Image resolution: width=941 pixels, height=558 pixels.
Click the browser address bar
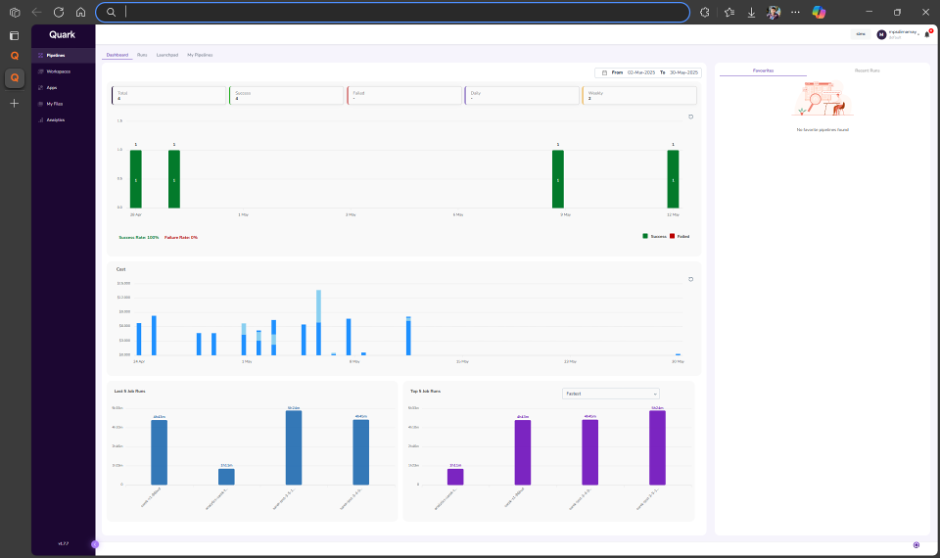[x=400, y=12]
